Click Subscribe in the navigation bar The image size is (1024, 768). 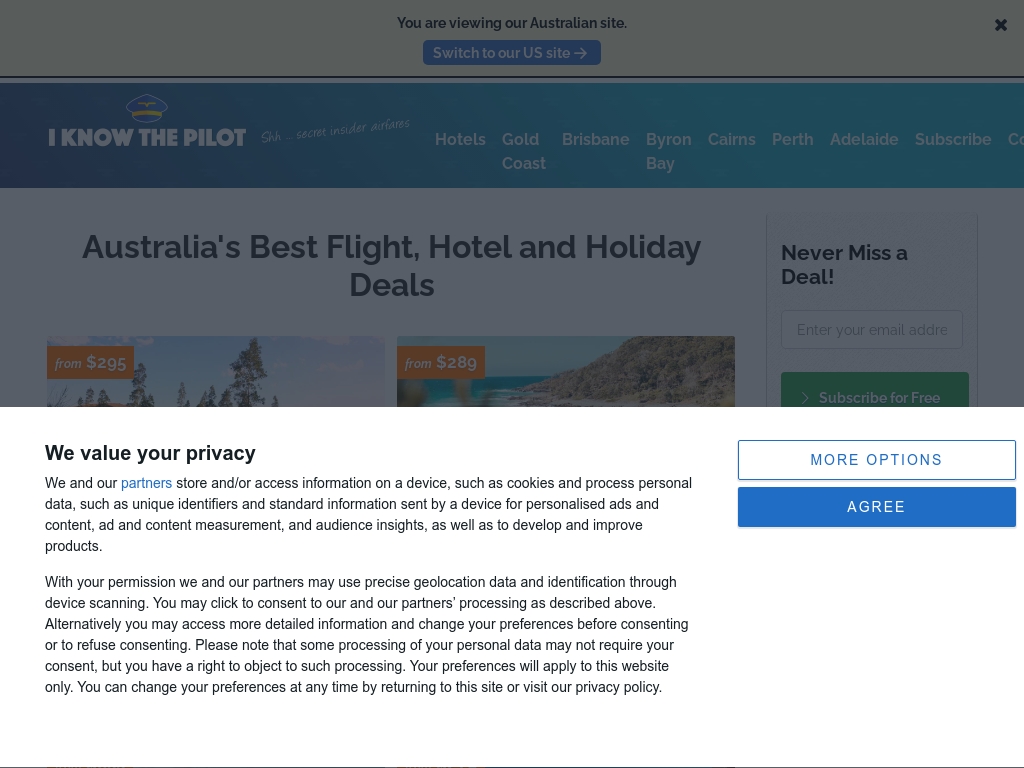pyautogui.click(x=952, y=139)
